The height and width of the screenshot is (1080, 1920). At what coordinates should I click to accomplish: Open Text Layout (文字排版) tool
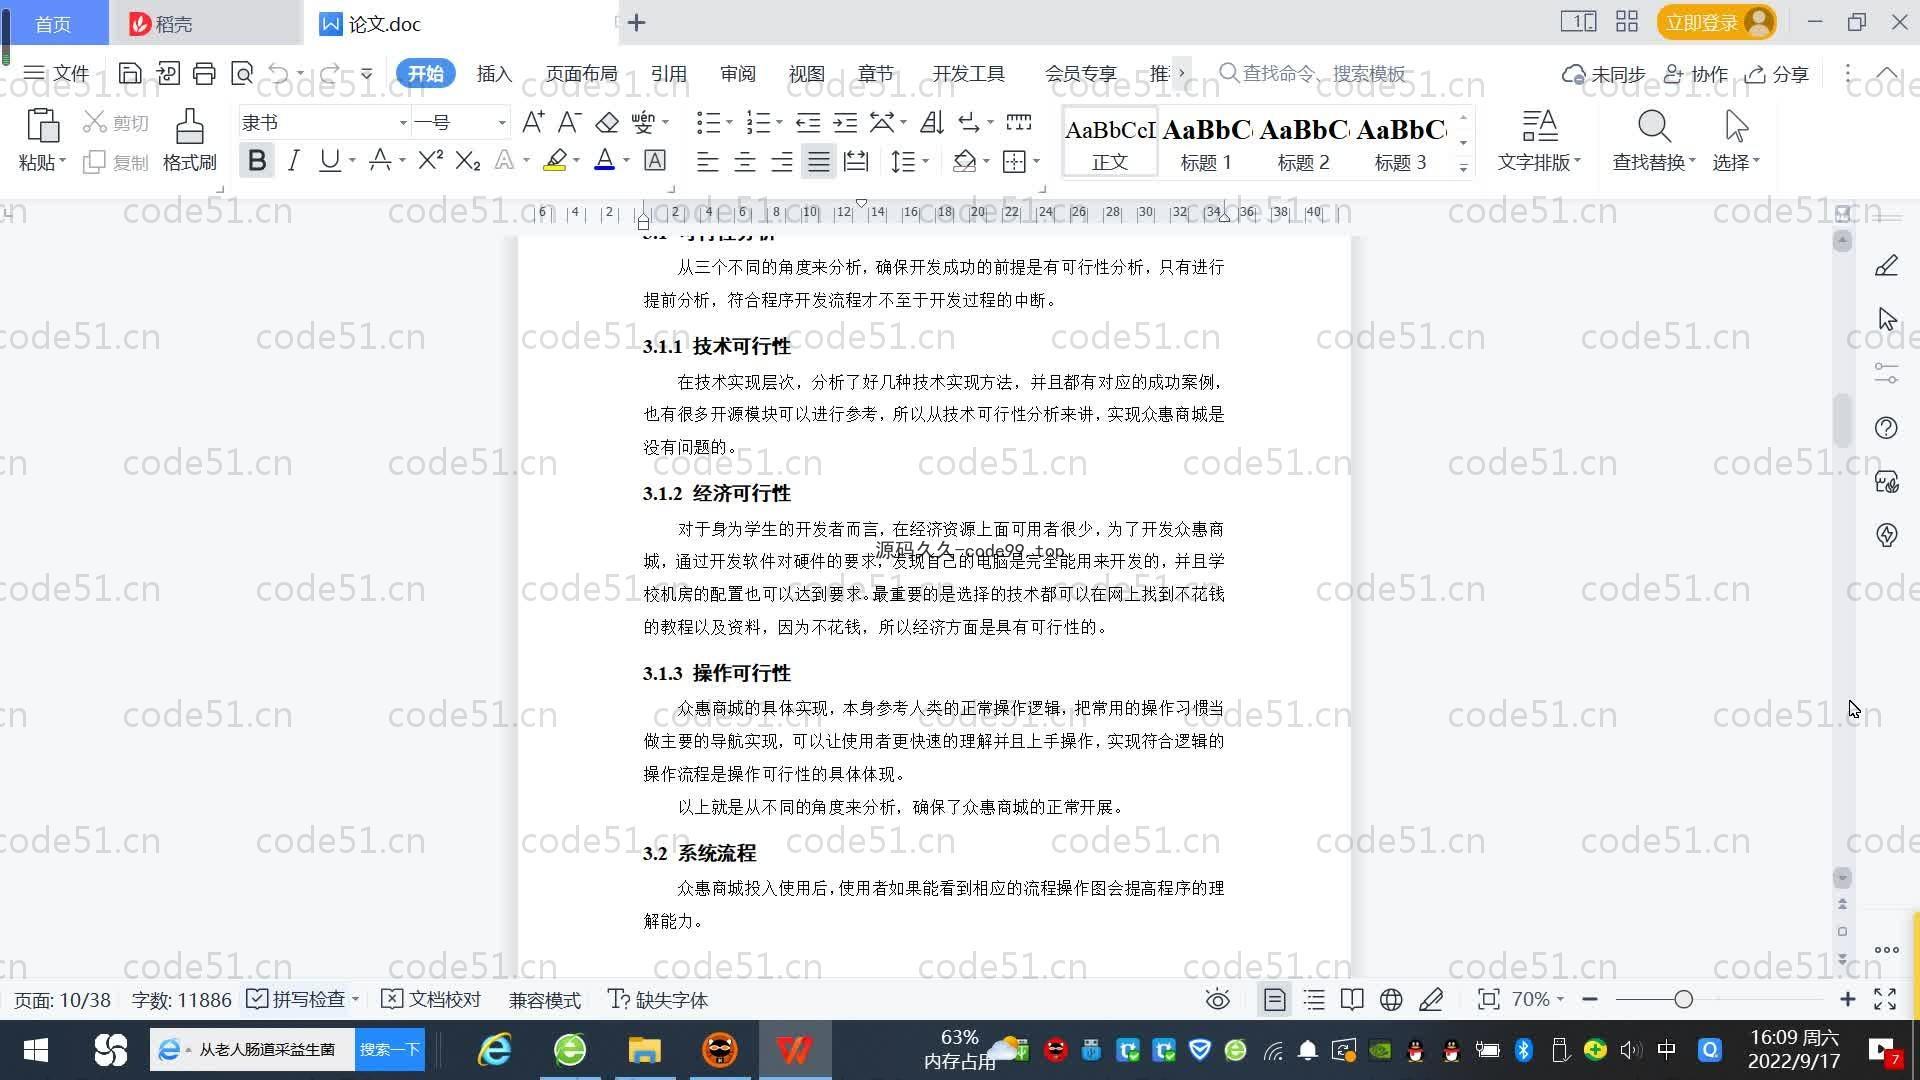pos(1539,140)
